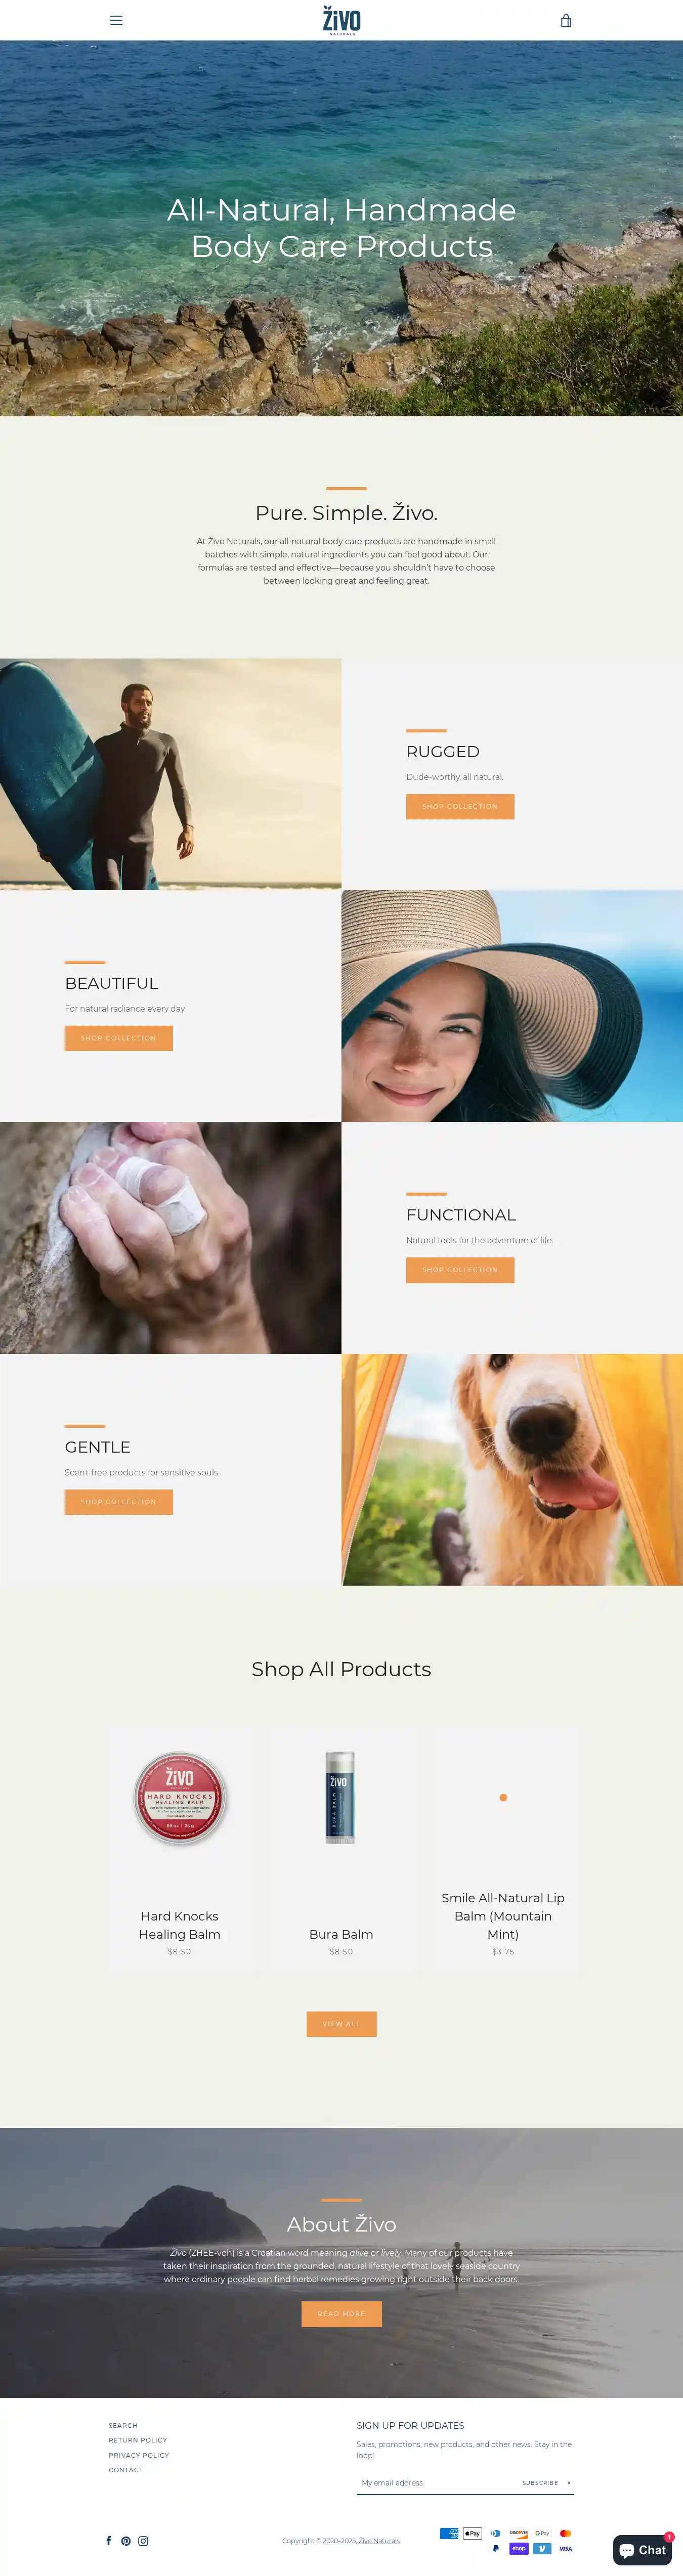Click the View All products button
This screenshot has height=2576, width=683.
[x=341, y=2023]
